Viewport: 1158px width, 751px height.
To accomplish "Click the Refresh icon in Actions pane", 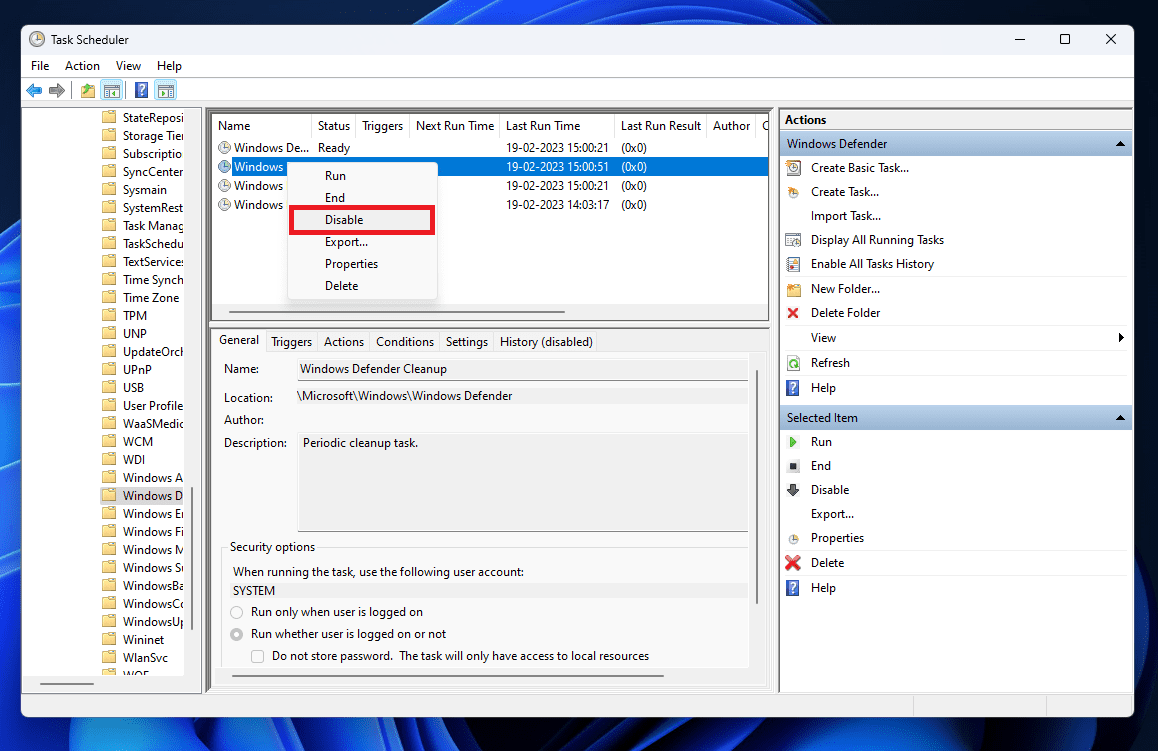I will coord(793,363).
